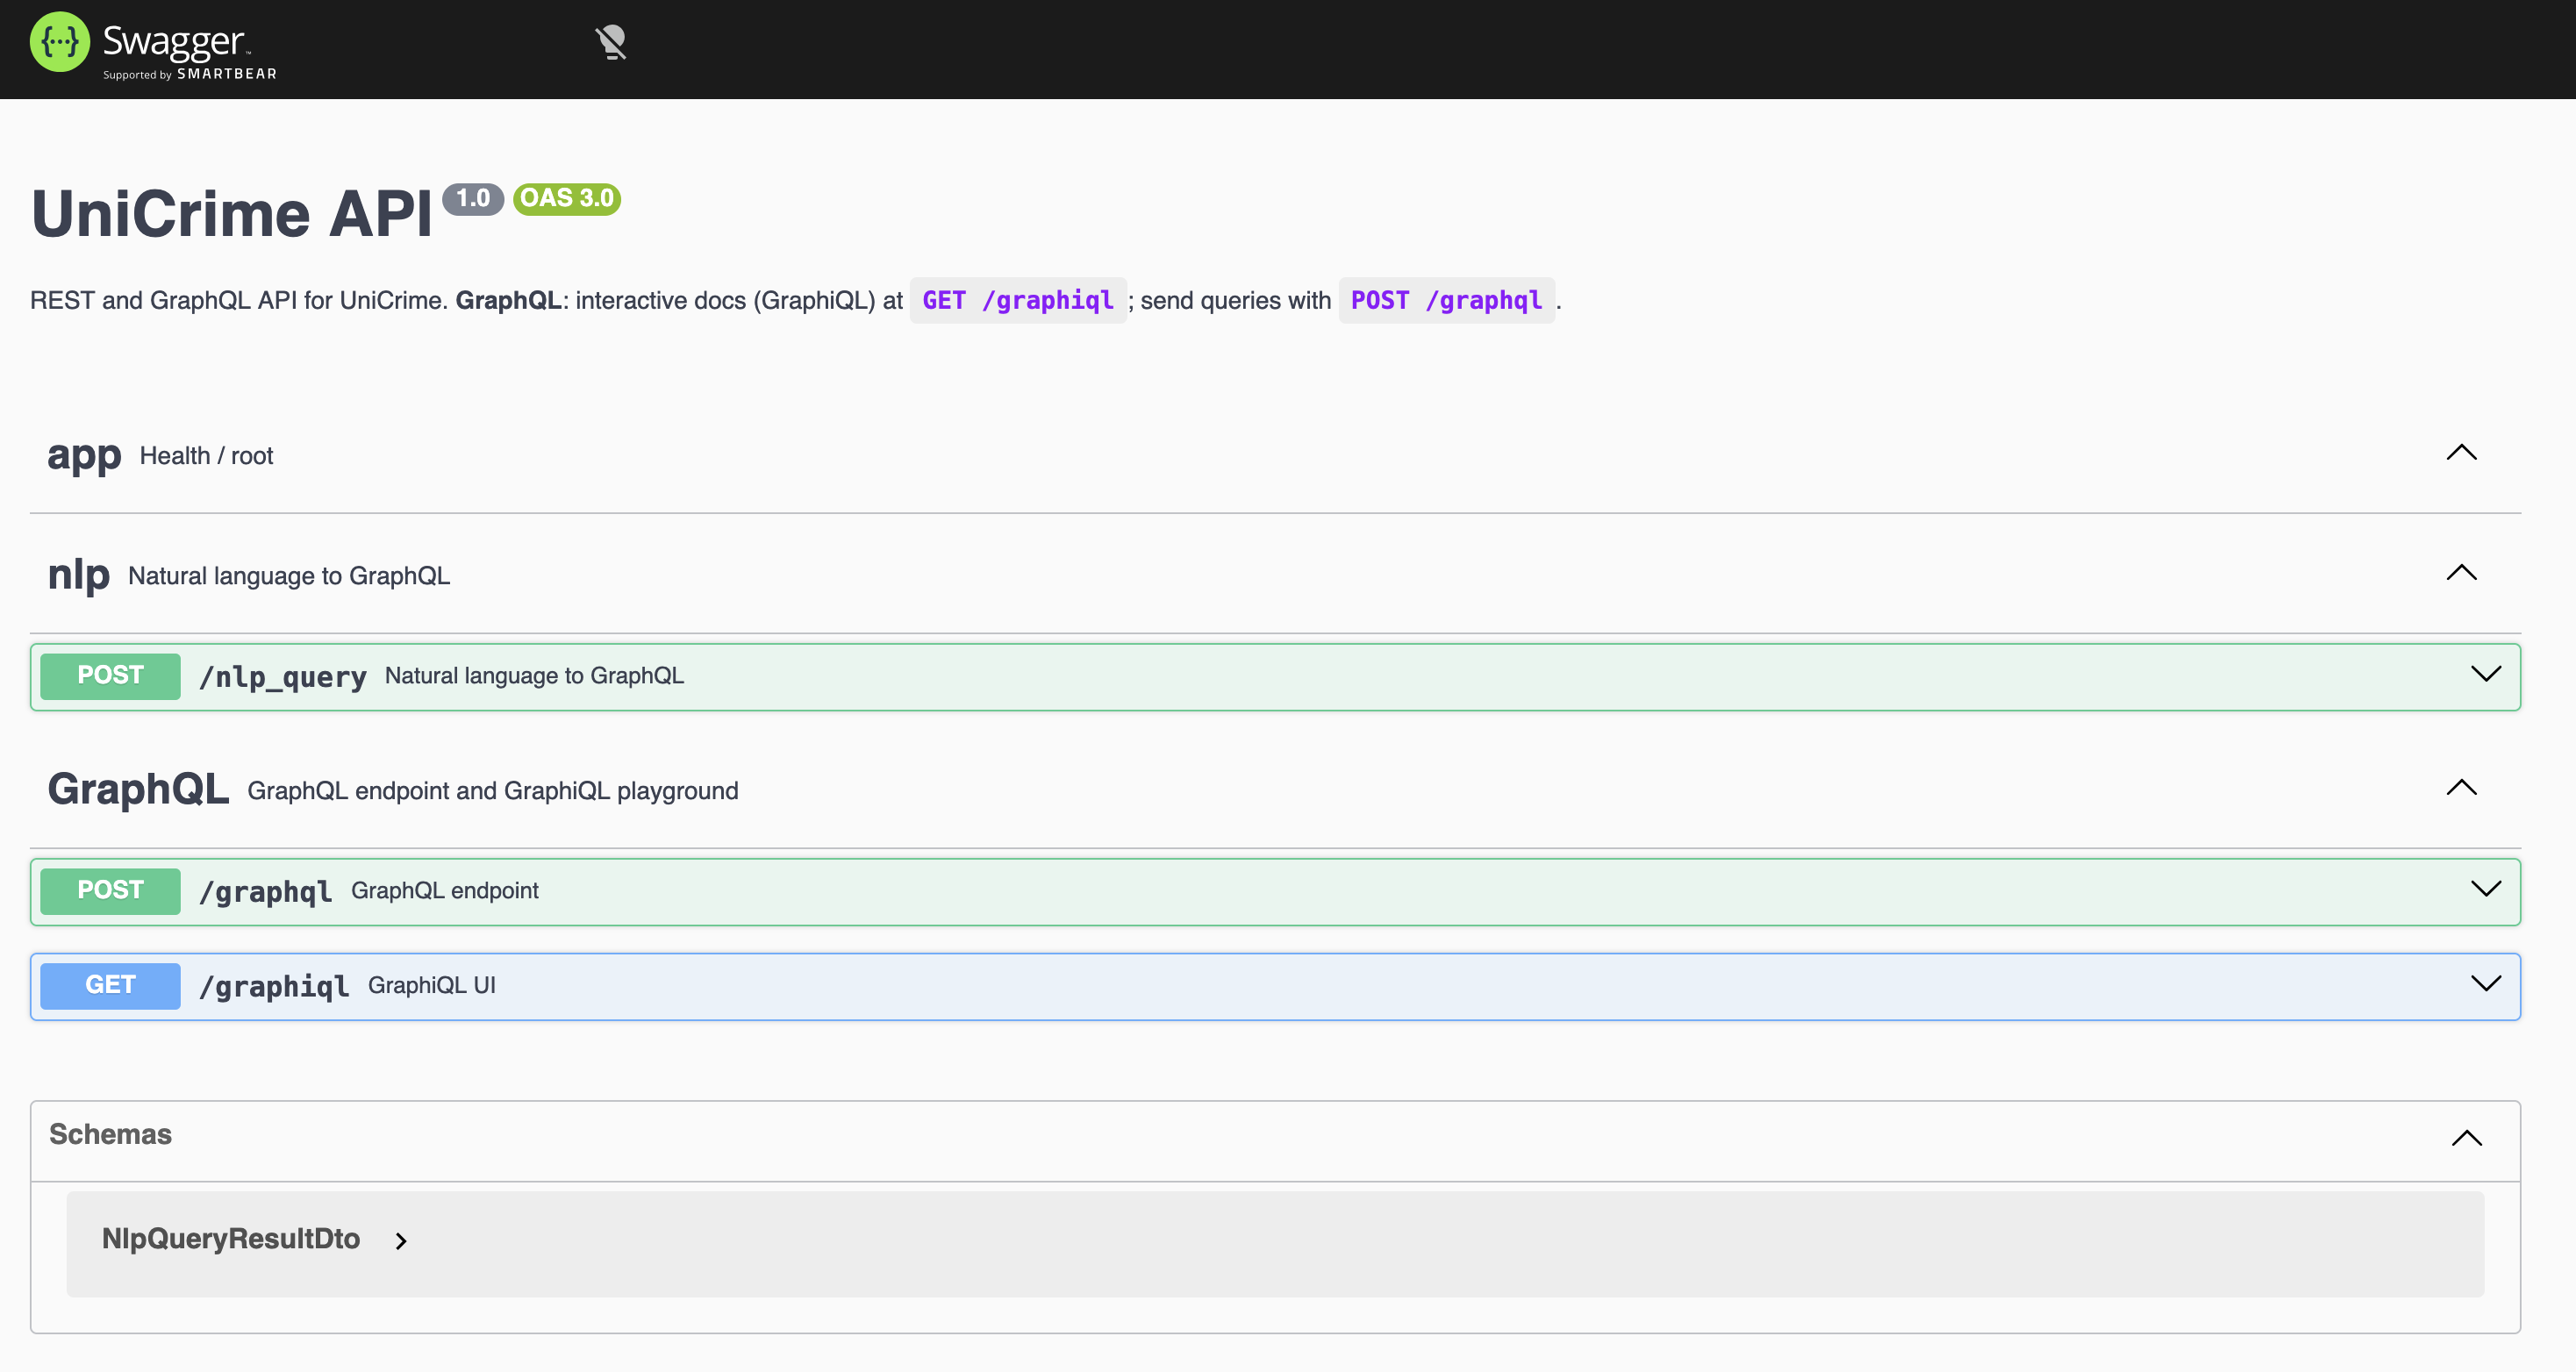Collapse the app section chevron

[x=2461, y=453]
